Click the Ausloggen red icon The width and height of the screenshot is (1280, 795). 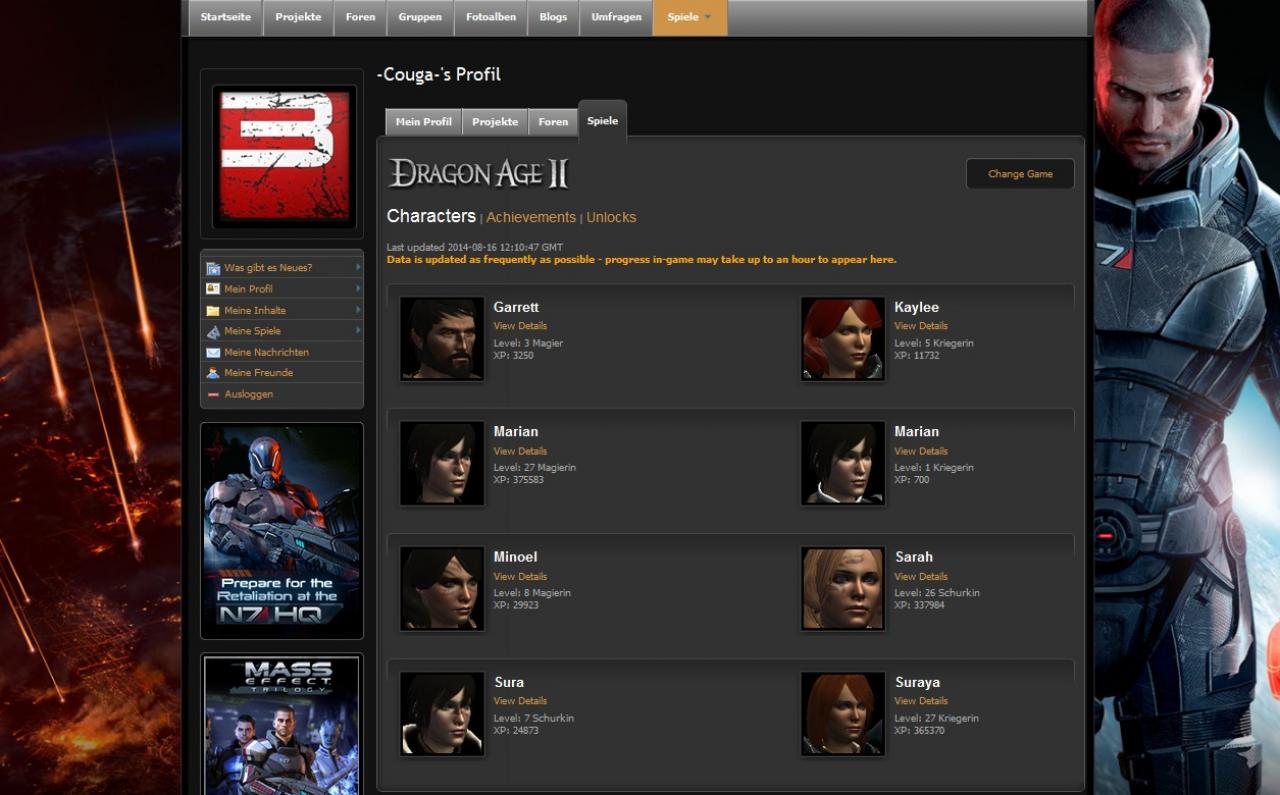[x=213, y=394]
